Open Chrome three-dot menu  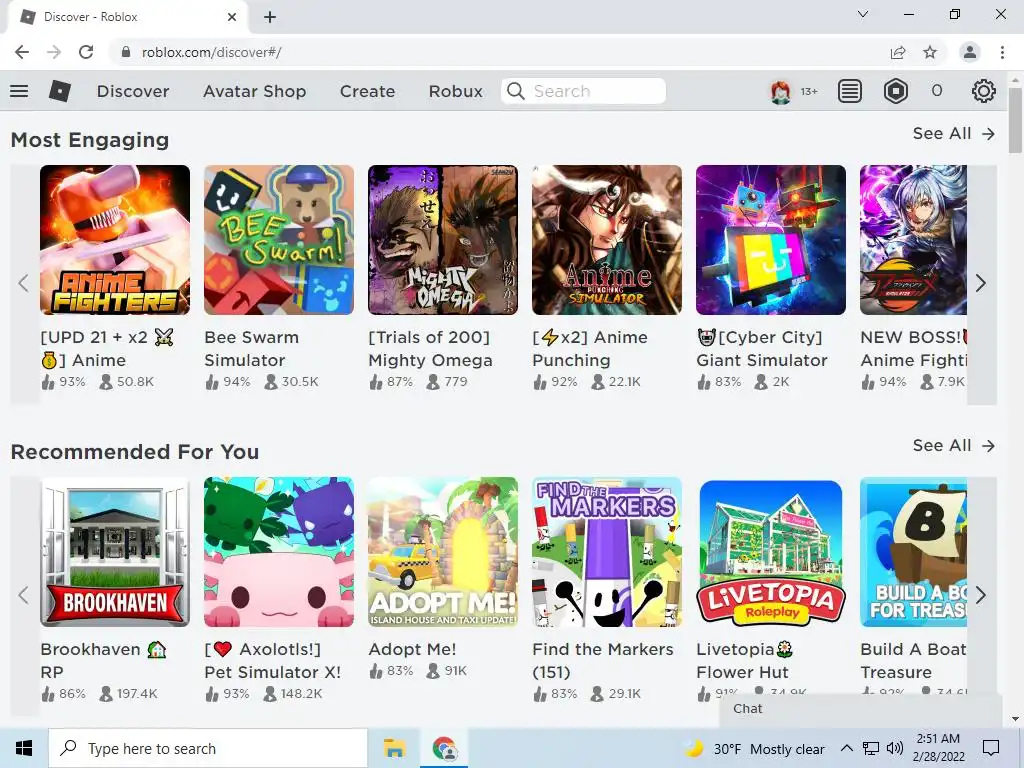point(1002,52)
